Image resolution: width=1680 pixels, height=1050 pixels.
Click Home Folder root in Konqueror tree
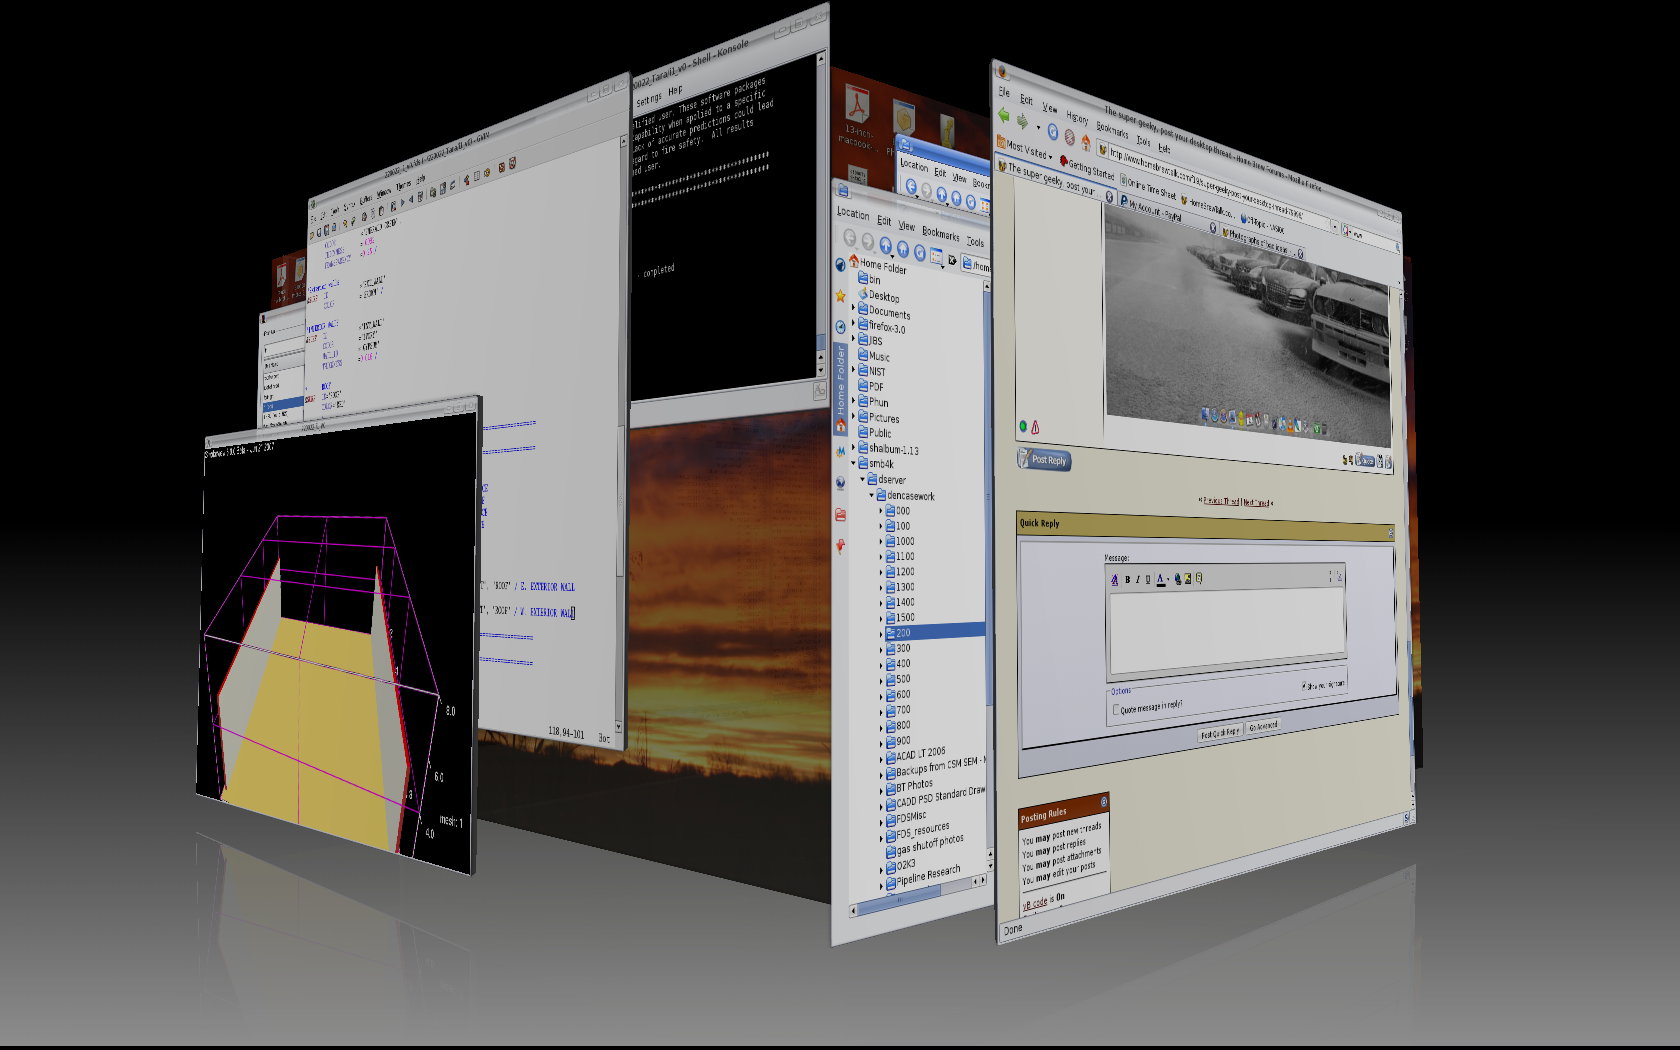point(879,266)
